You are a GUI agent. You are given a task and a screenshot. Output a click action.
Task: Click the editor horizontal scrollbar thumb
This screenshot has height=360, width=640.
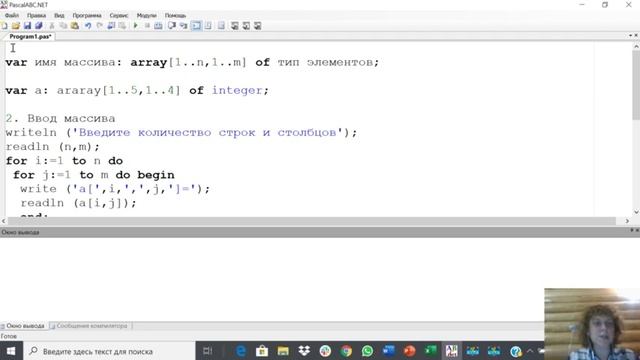(312, 221)
